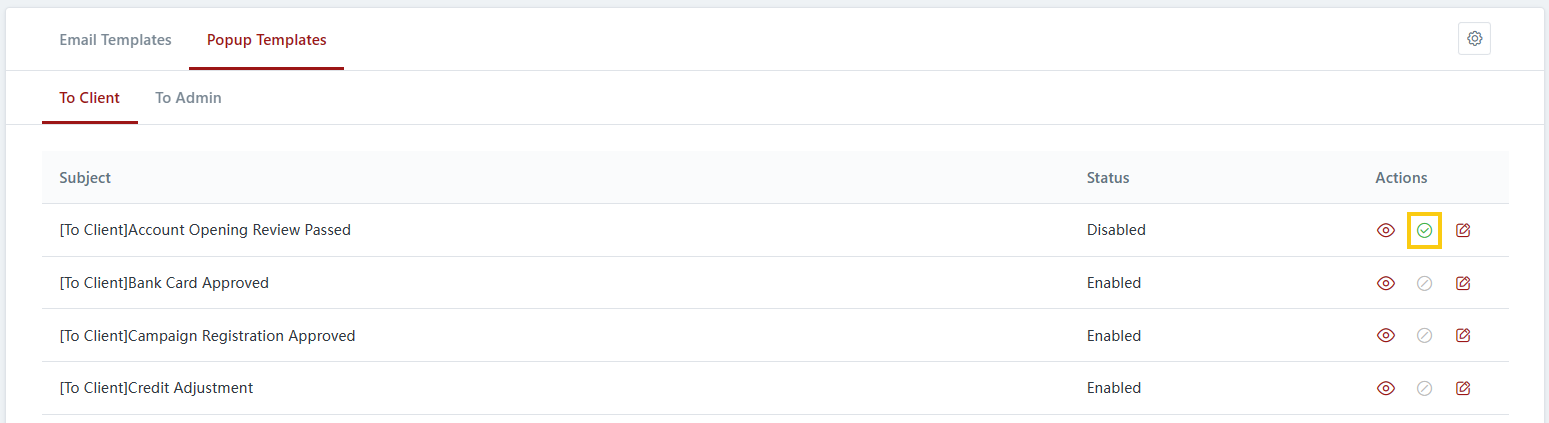Screen dimensions: 1549x423
Task: Edit Campaign Registration Approved template
Action: coord(1463,336)
